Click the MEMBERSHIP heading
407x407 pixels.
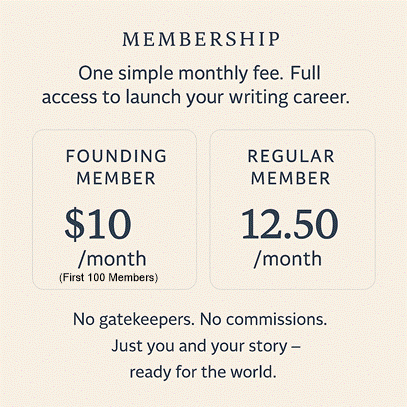coord(201,39)
